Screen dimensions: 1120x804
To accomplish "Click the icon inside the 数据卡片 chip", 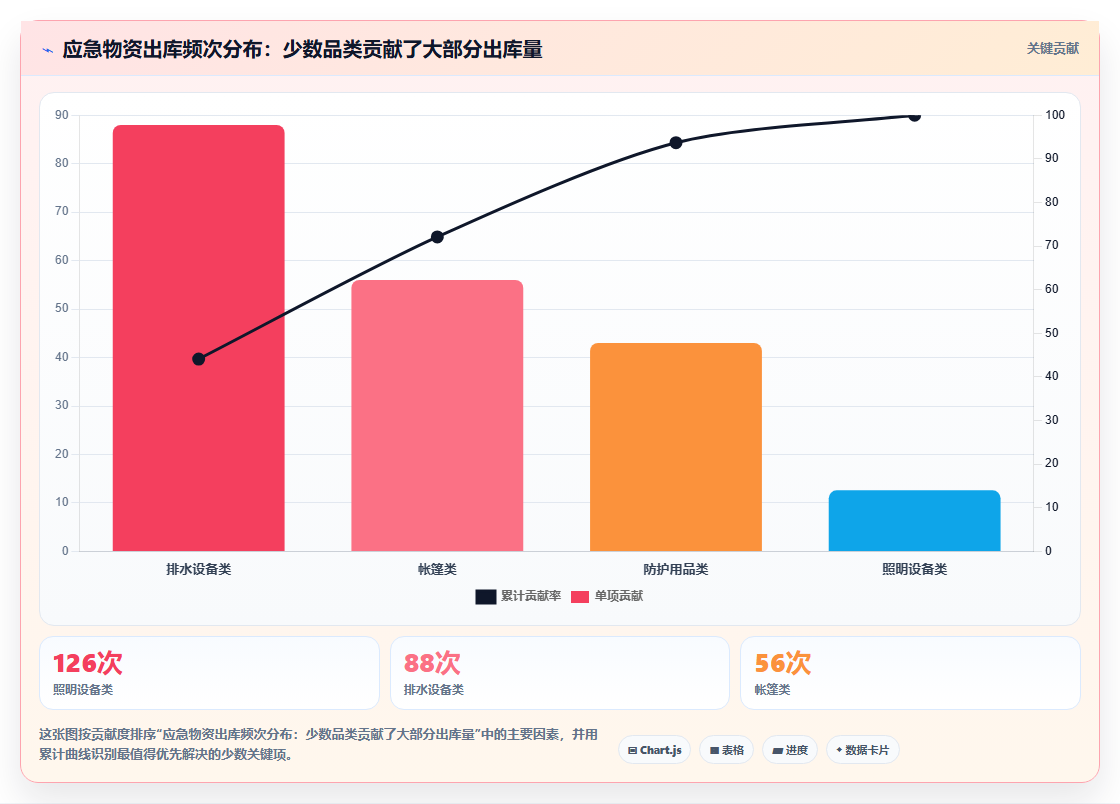I will 839,750.
